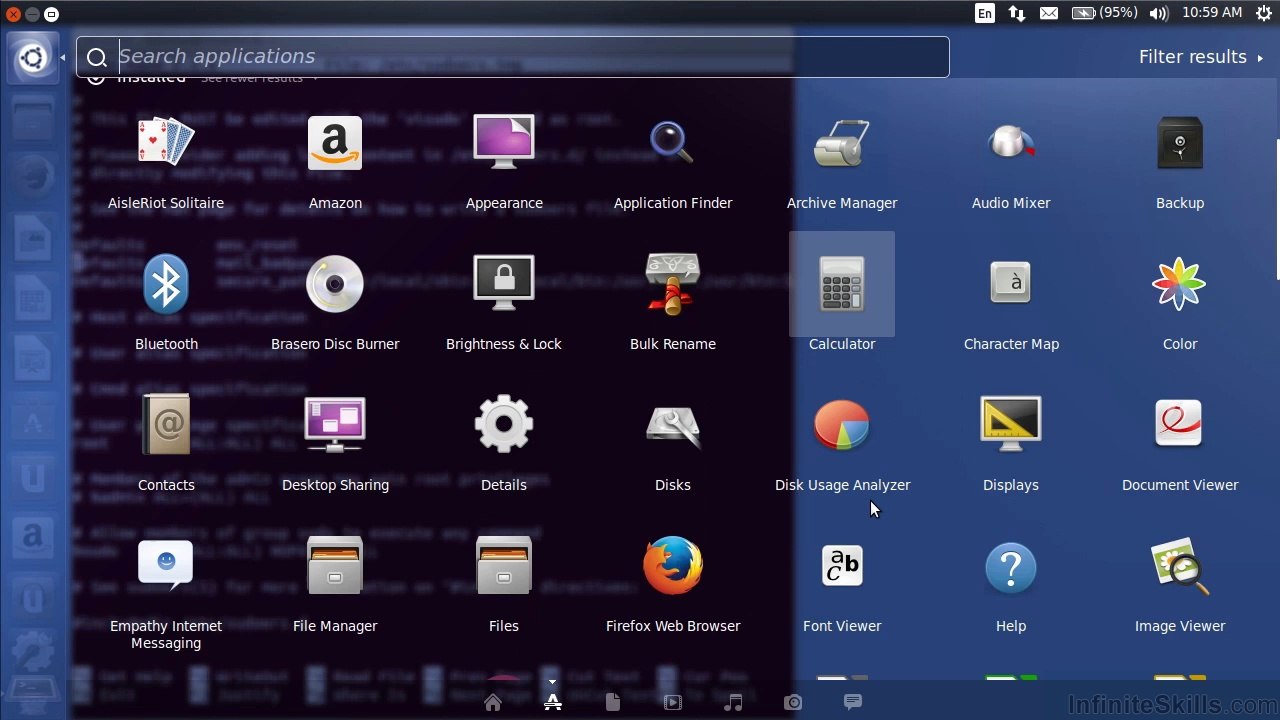Open Bulk Rename tool
Viewport: 1280px width, 720px height.
coord(673,302)
